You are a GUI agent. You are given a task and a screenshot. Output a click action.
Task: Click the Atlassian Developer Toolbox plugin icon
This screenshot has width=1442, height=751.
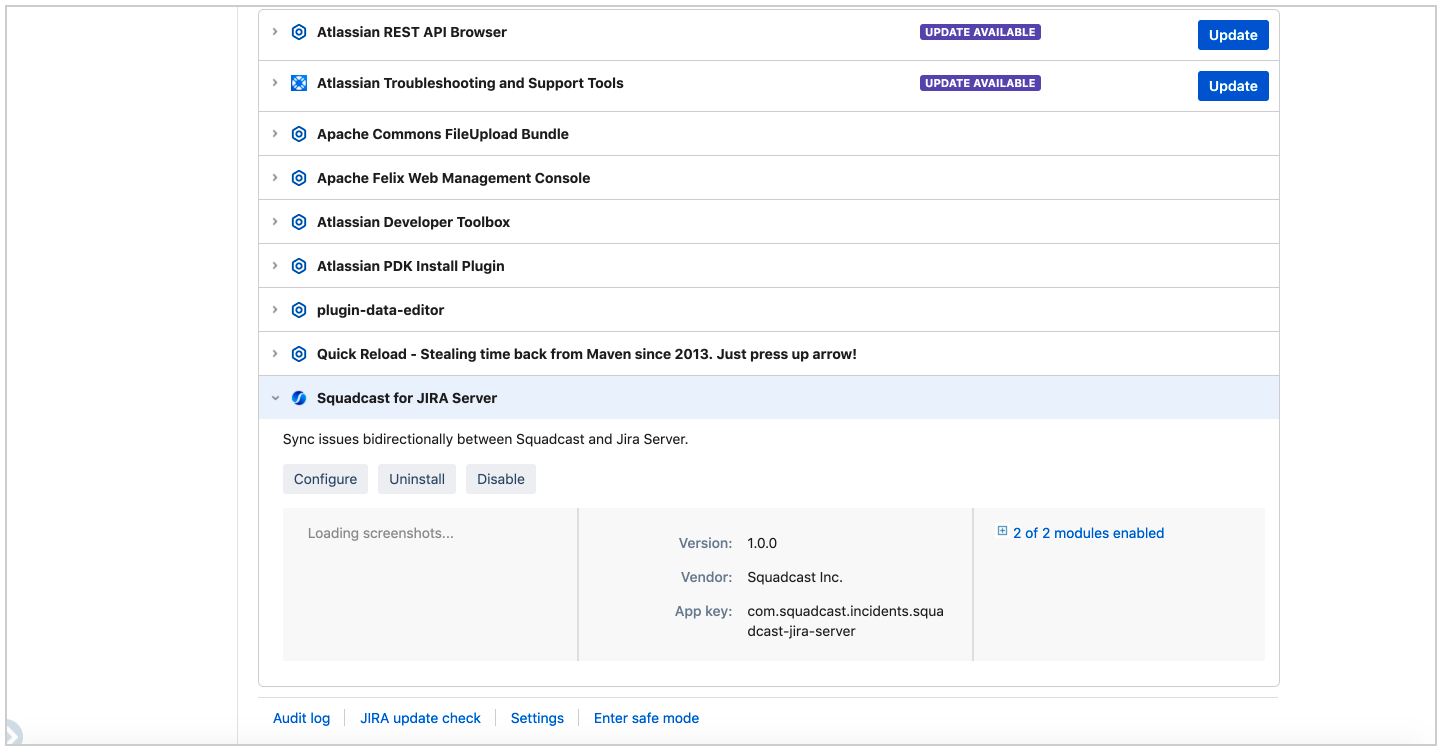click(298, 222)
